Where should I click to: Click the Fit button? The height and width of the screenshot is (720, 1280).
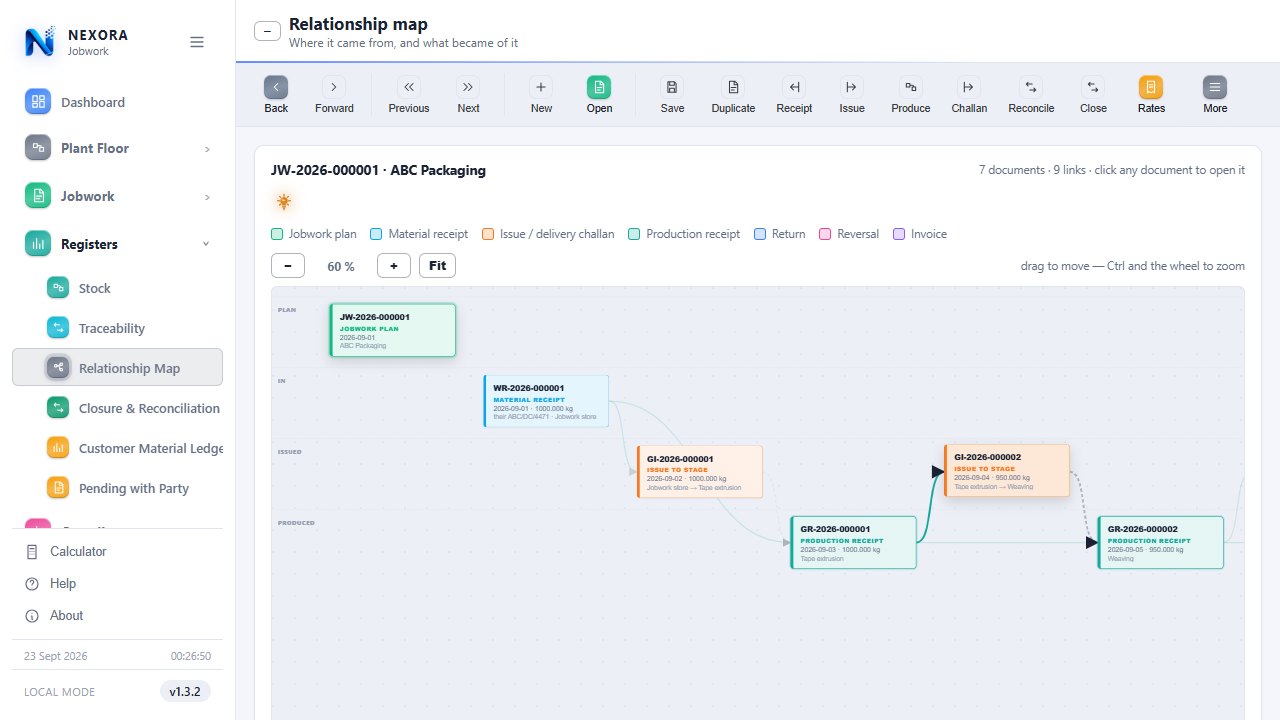pyautogui.click(x=438, y=265)
